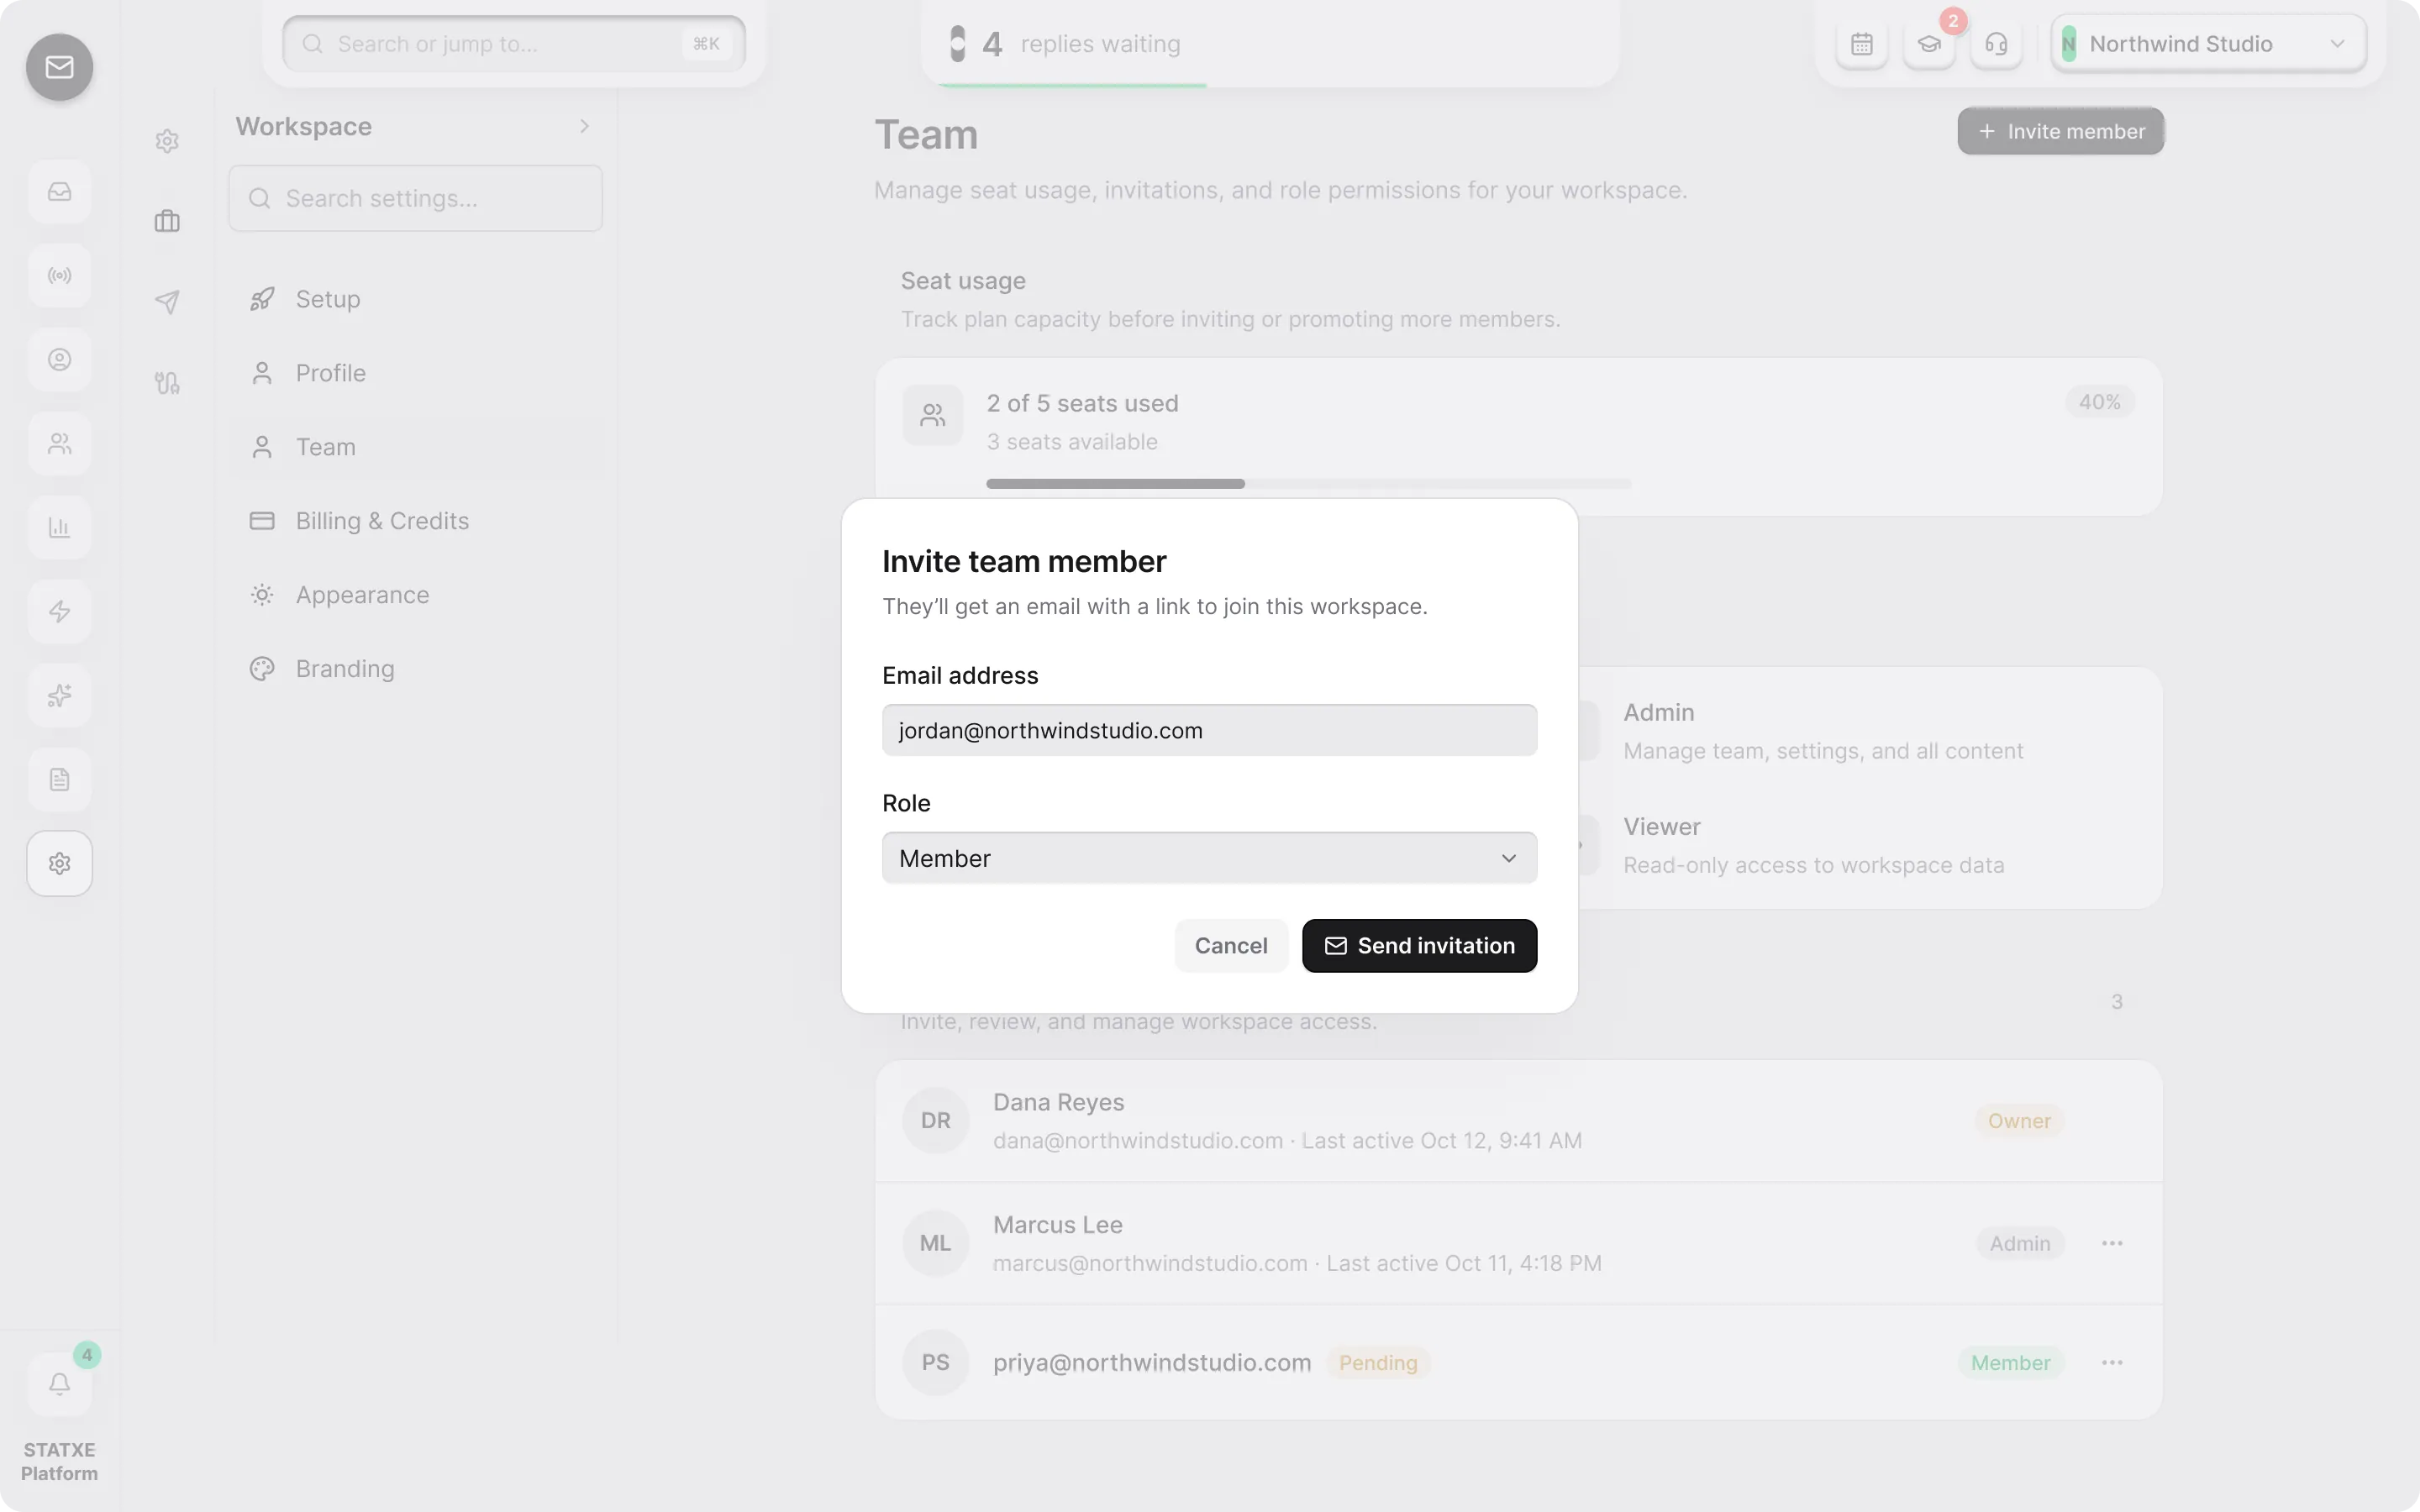
Task: Click the 4 replies waiting indicator
Action: pyautogui.click(x=1066, y=44)
